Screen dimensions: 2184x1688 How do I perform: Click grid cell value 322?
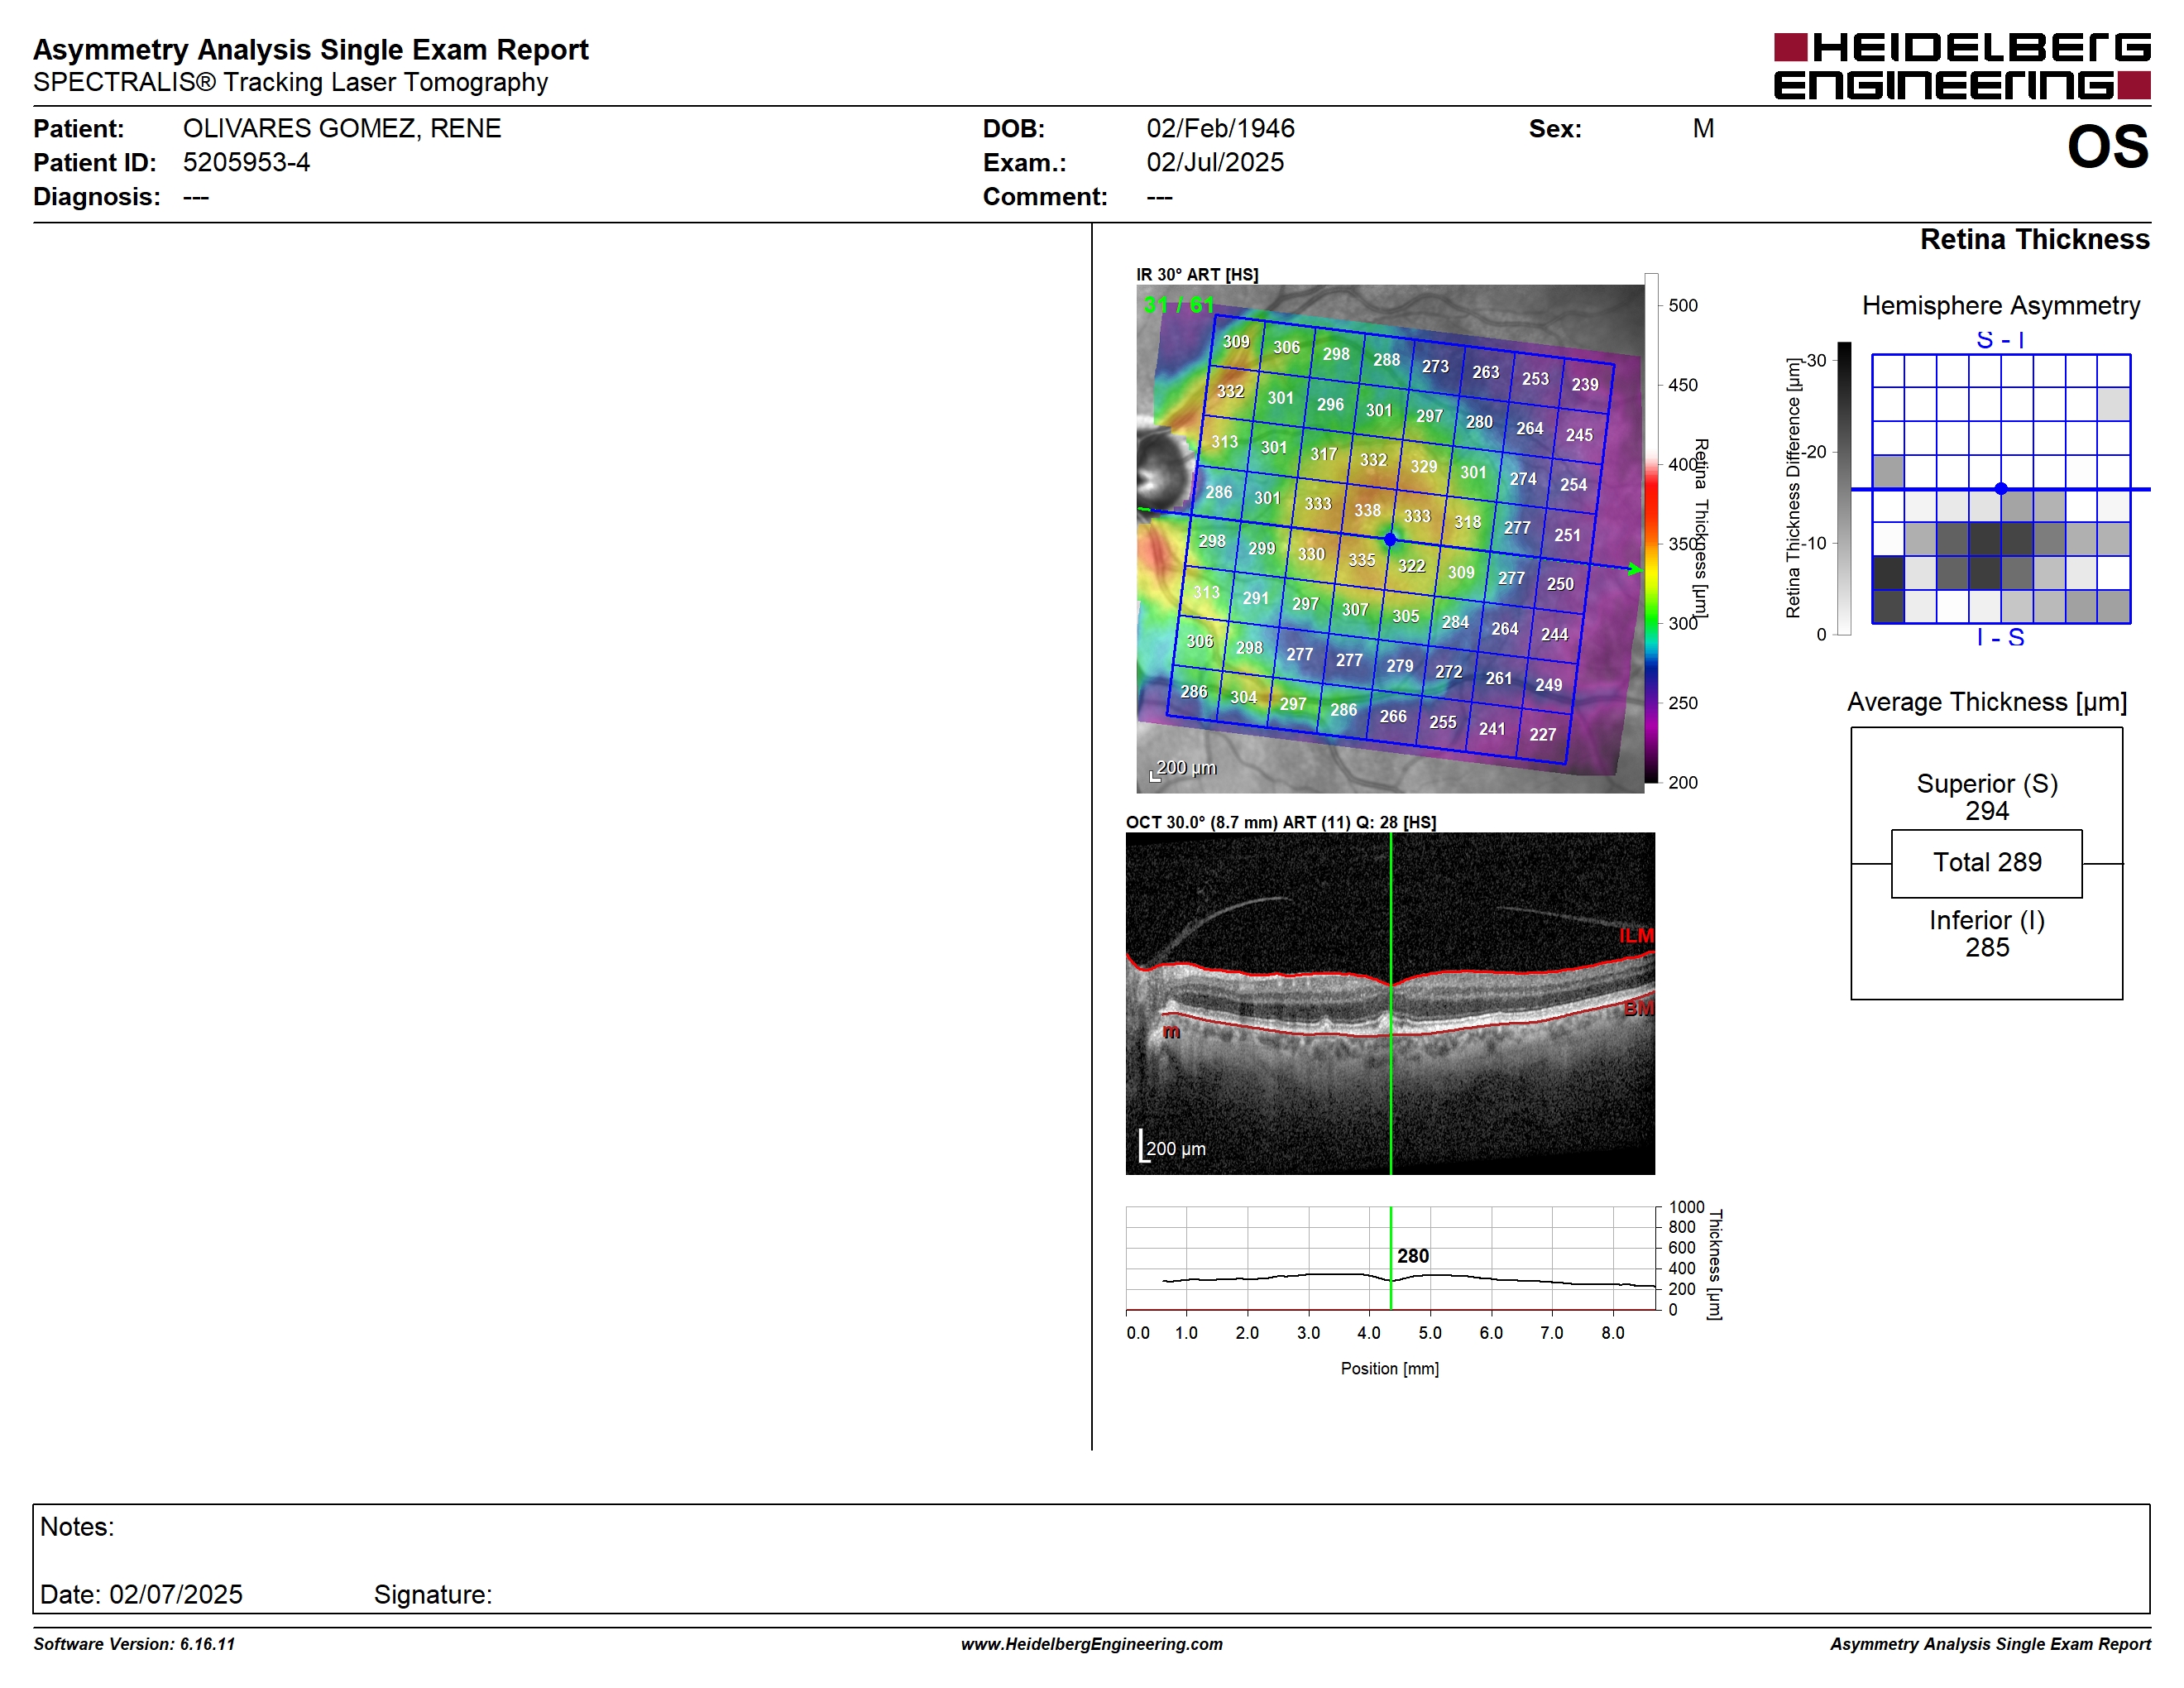tap(1411, 566)
